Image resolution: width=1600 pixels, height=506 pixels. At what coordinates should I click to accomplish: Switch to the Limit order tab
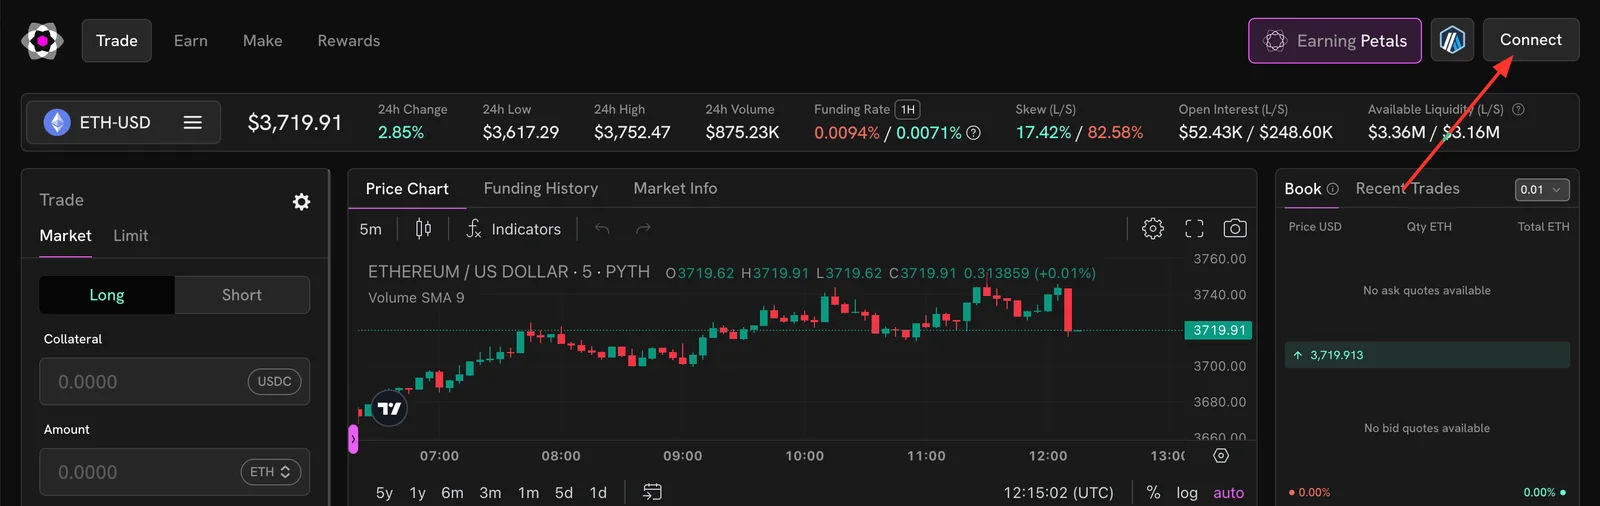click(131, 236)
